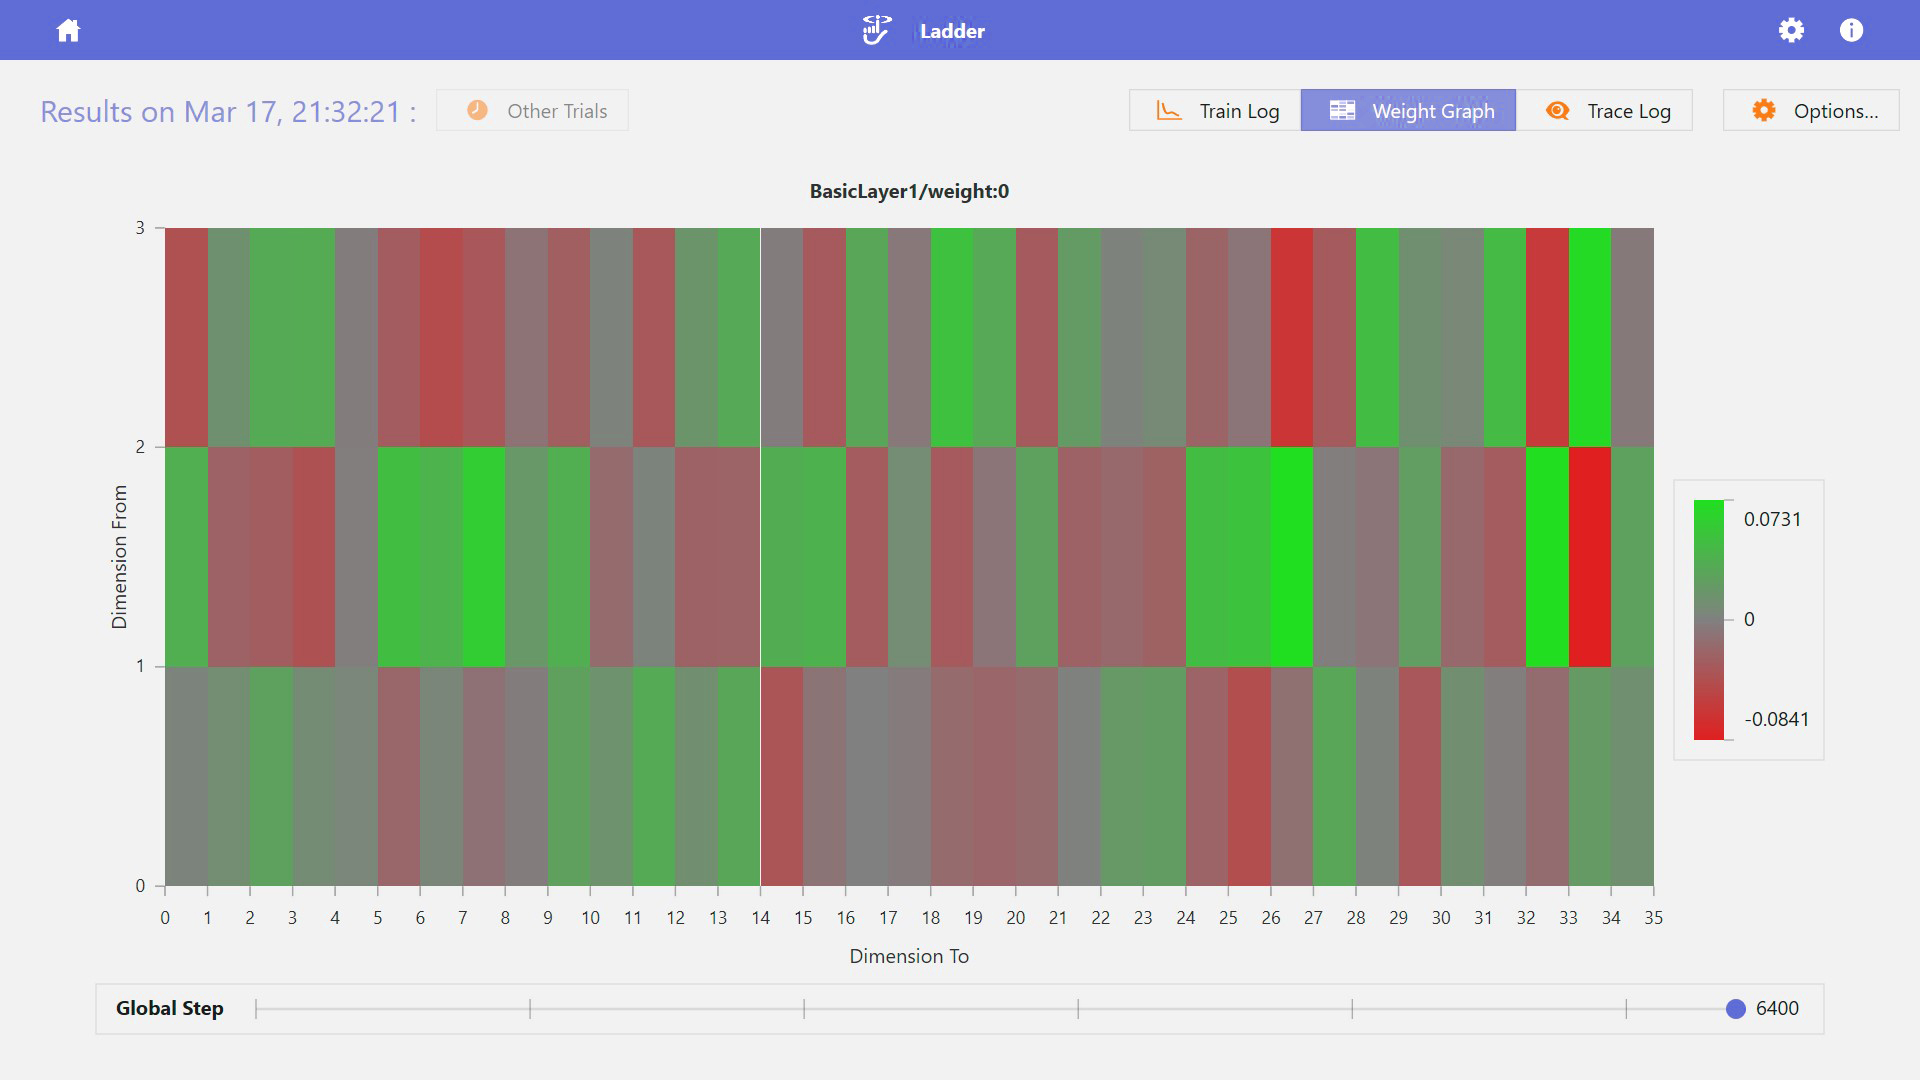Screen dimensions: 1920x1080
Task: Open the Other Trials button
Action: click(x=556, y=111)
